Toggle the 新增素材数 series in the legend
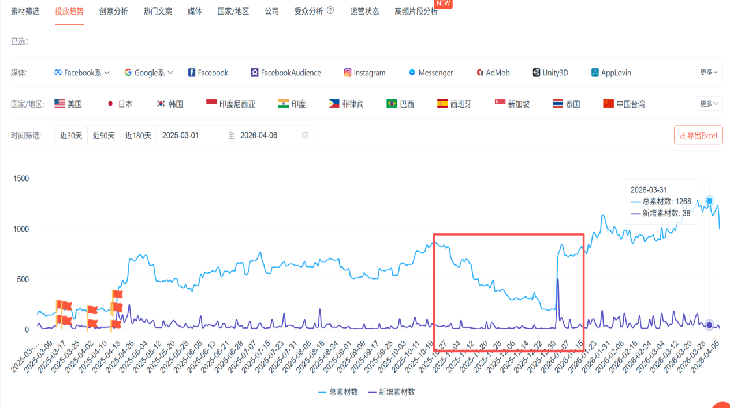This screenshot has width=730, height=408. pyautogui.click(x=391, y=393)
